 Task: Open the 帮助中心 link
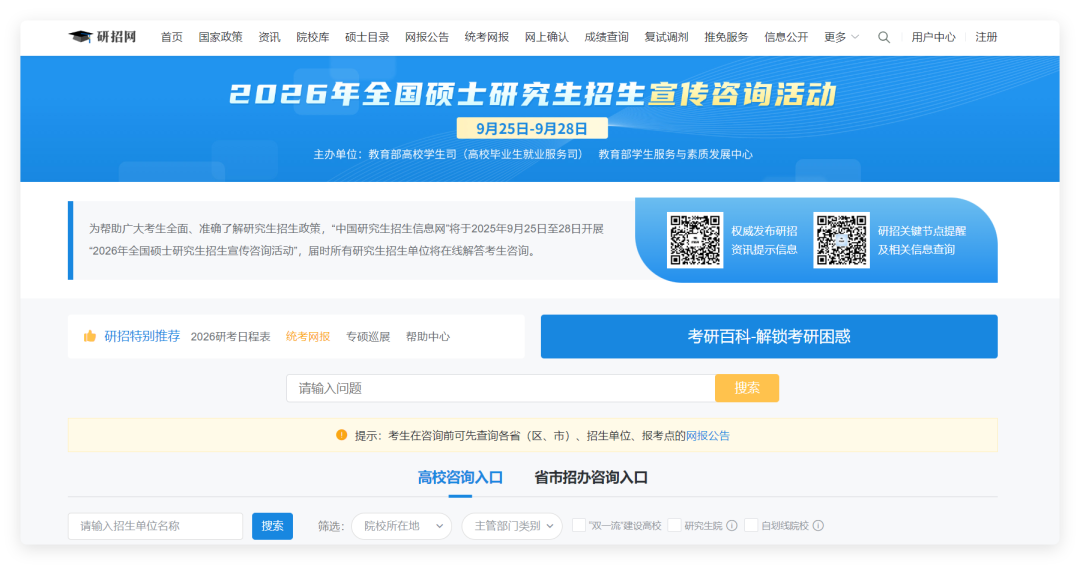(428, 336)
